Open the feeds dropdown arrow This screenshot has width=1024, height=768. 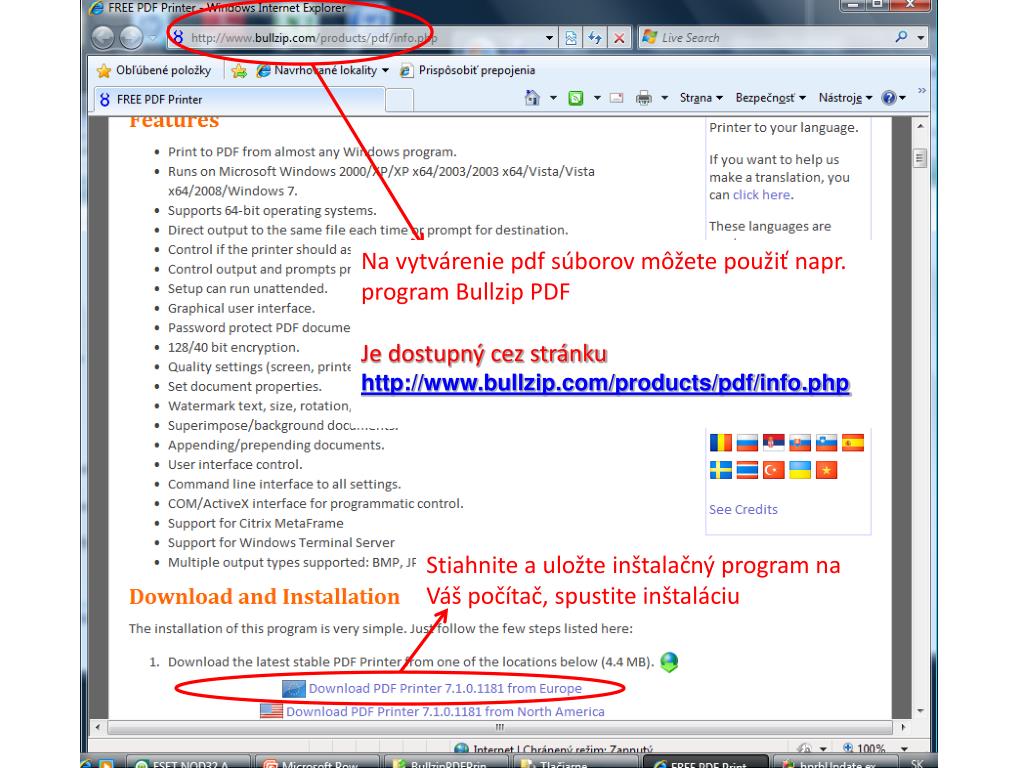click(x=597, y=98)
